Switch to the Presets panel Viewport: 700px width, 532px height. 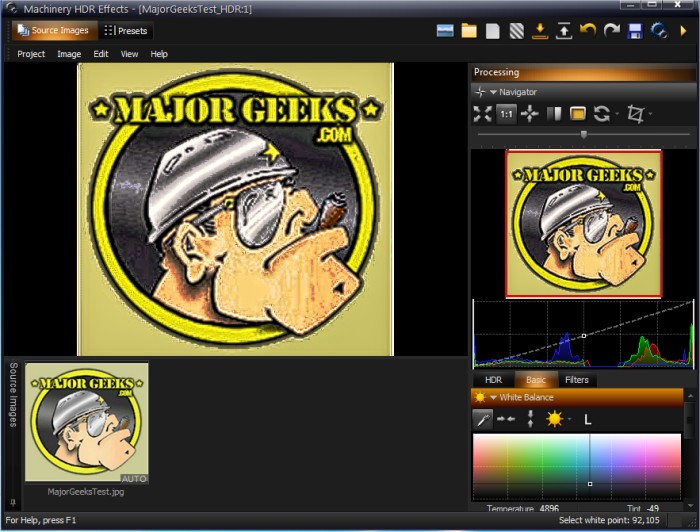coord(126,31)
